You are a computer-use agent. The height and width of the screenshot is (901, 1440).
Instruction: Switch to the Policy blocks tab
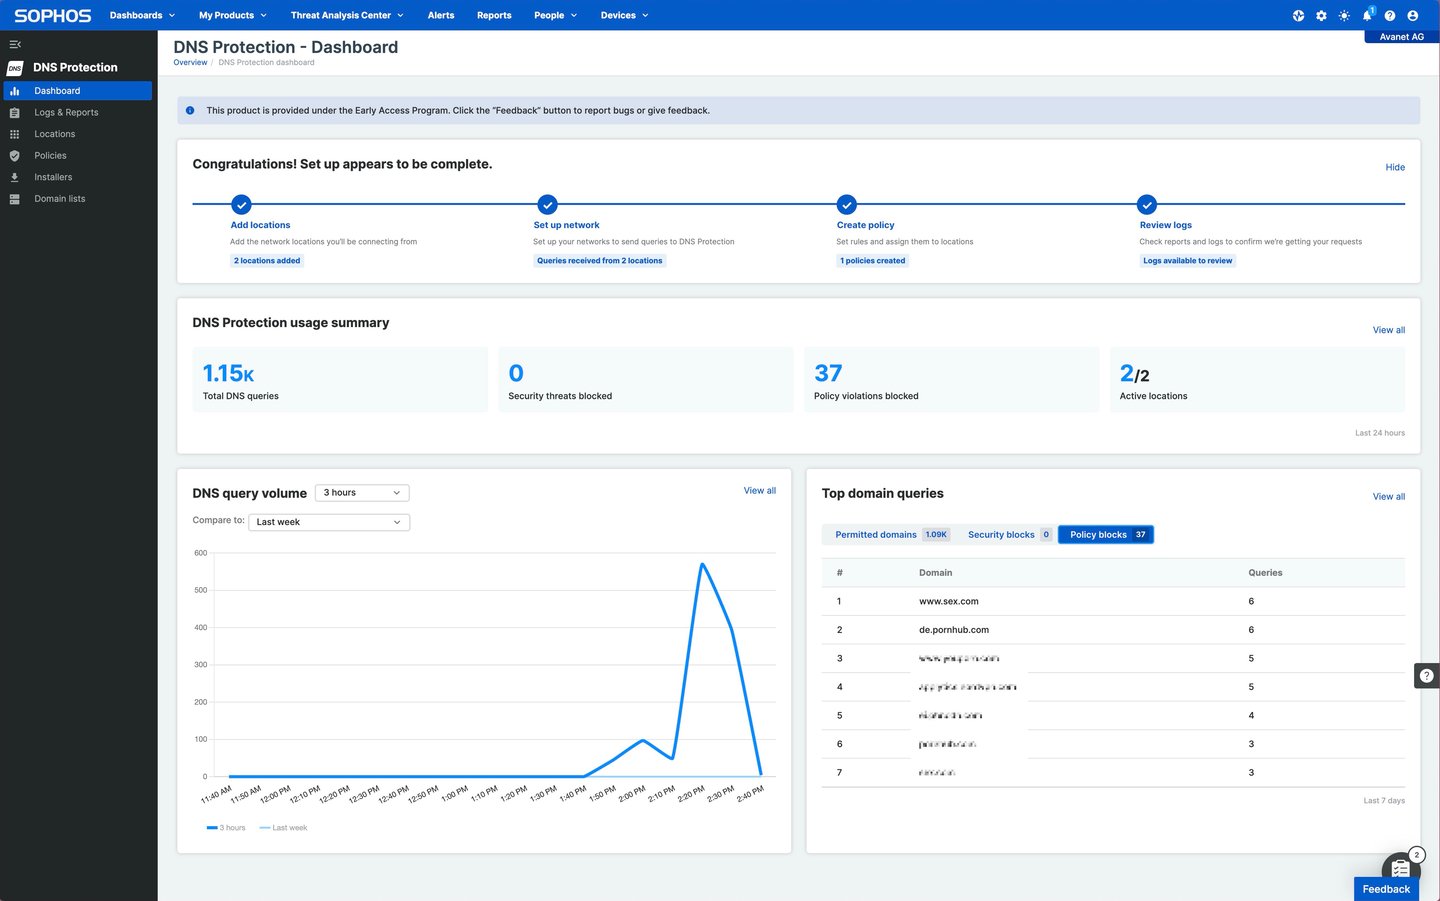tap(1106, 535)
